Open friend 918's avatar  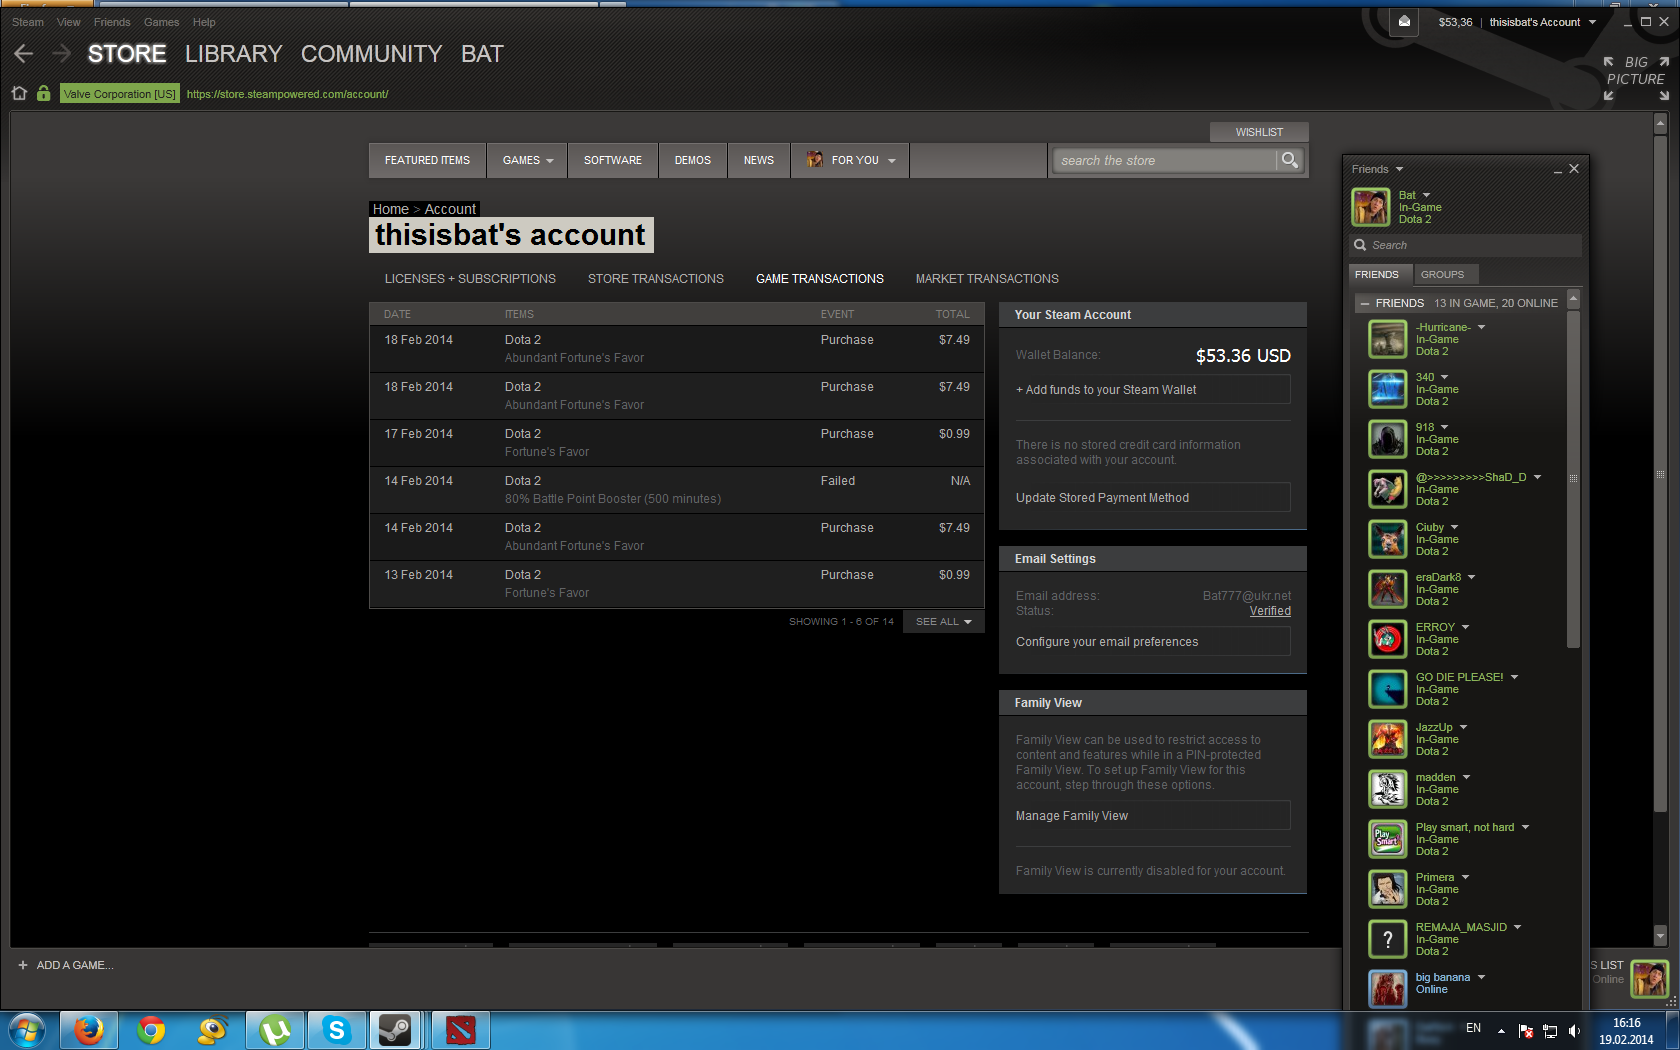1387,439
